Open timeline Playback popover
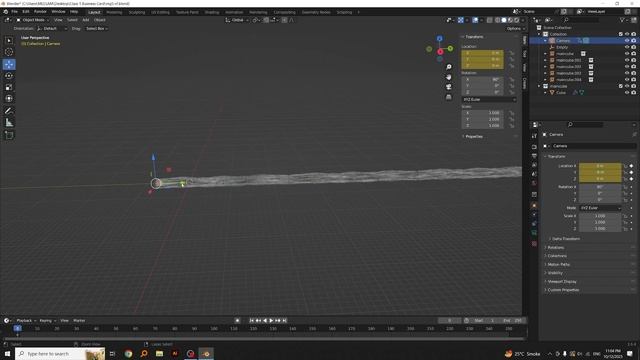 (26, 320)
